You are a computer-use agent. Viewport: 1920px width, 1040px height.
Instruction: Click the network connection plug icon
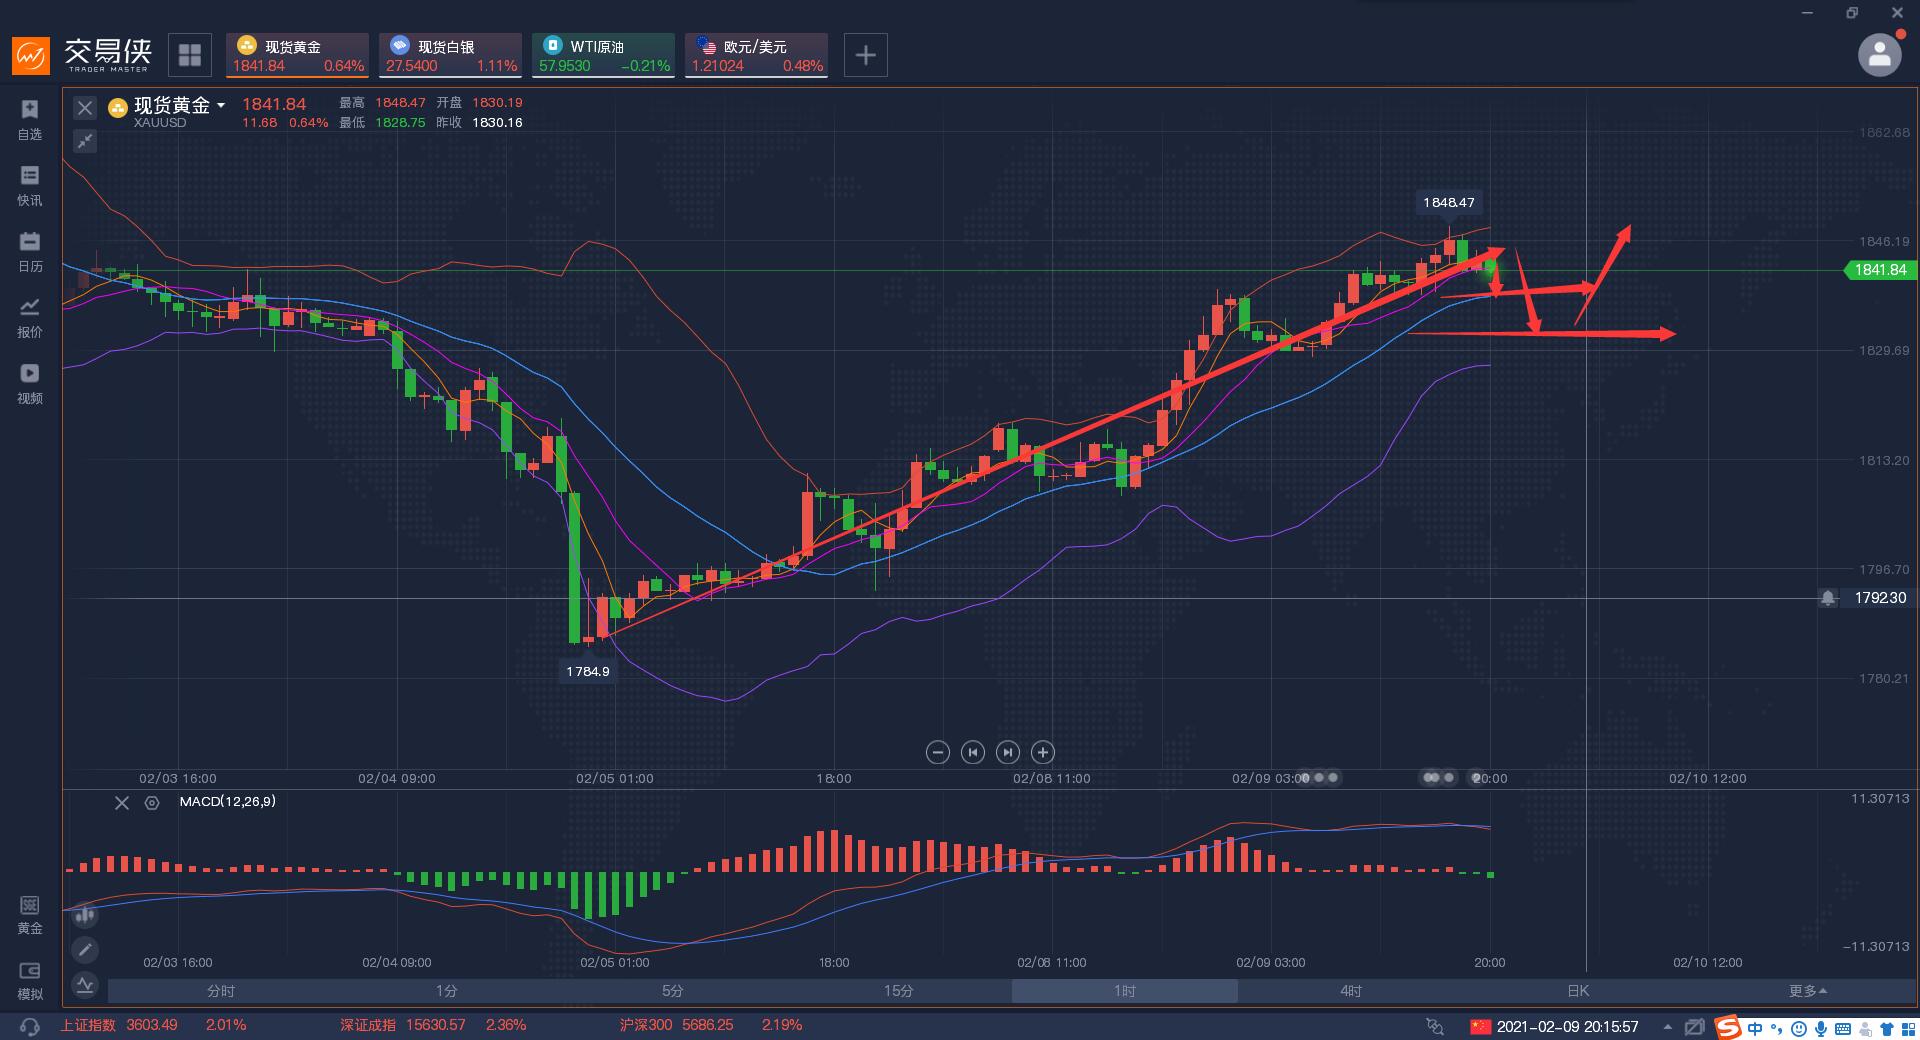pos(1435,1027)
